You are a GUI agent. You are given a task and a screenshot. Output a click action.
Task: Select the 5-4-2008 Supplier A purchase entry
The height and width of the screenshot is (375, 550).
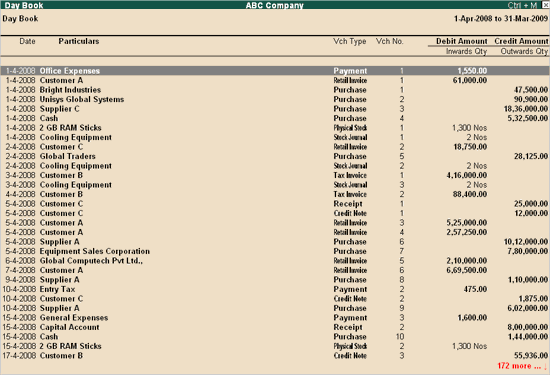275,241
